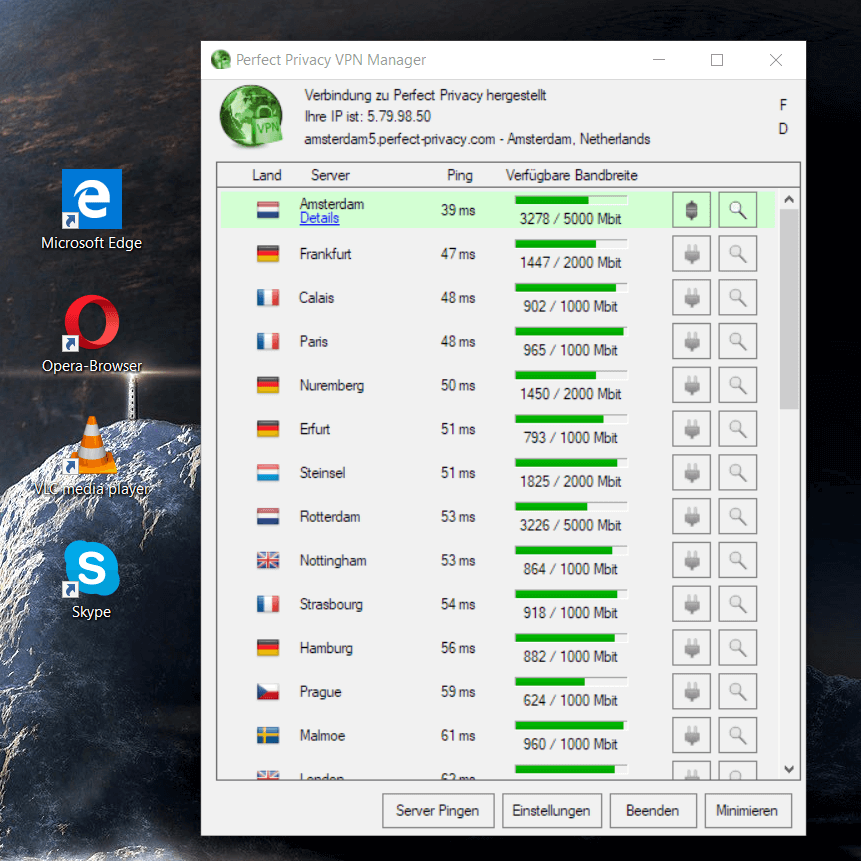Click the Amsterdam bandwidth progress bar
861x861 pixels.
click(x=571, y=200)
